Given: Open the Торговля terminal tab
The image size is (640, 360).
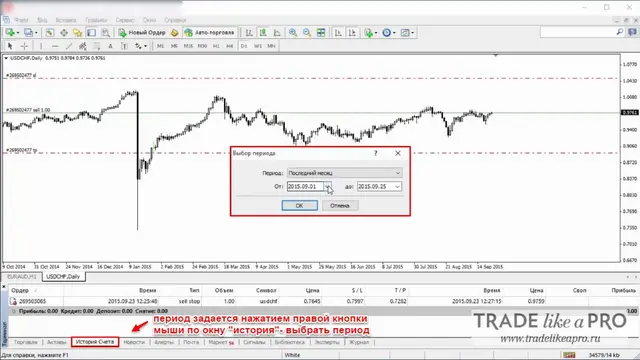Looking at the screenshot, I should pyautogui.click(x=26, y=342).
